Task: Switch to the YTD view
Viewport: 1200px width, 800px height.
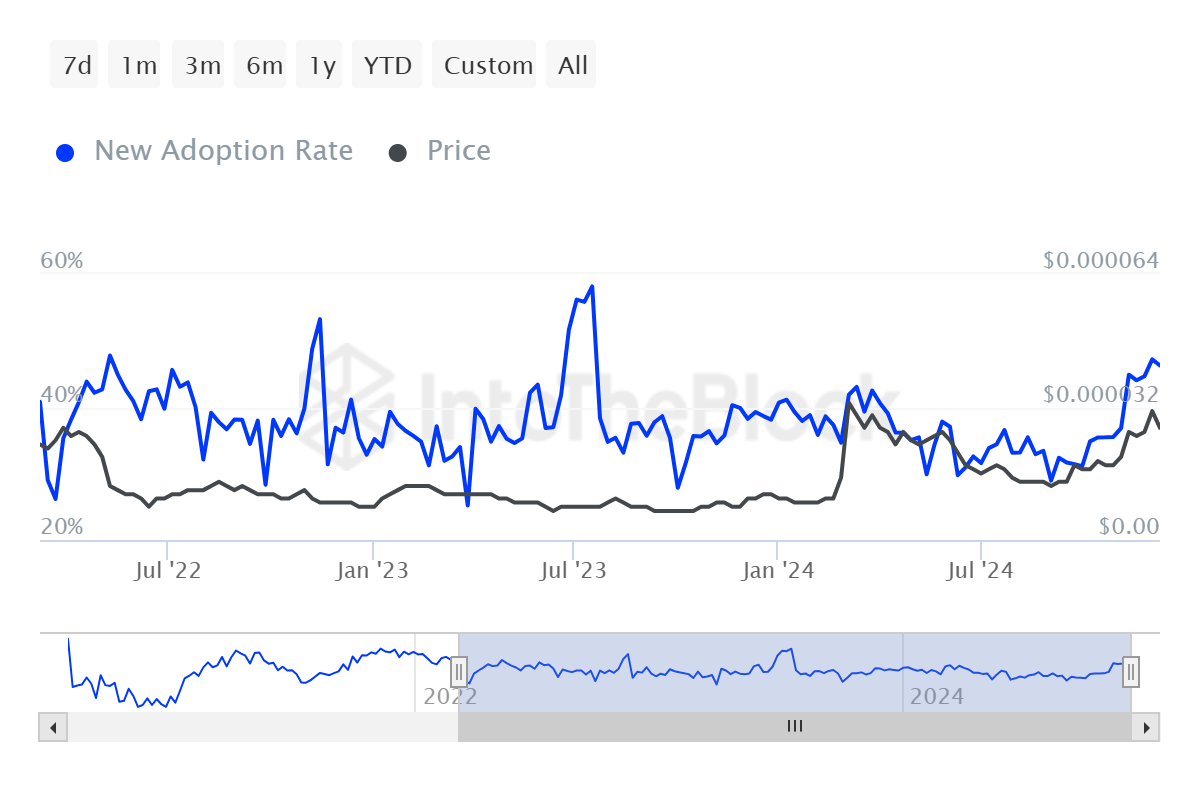Action: [387, 64]
